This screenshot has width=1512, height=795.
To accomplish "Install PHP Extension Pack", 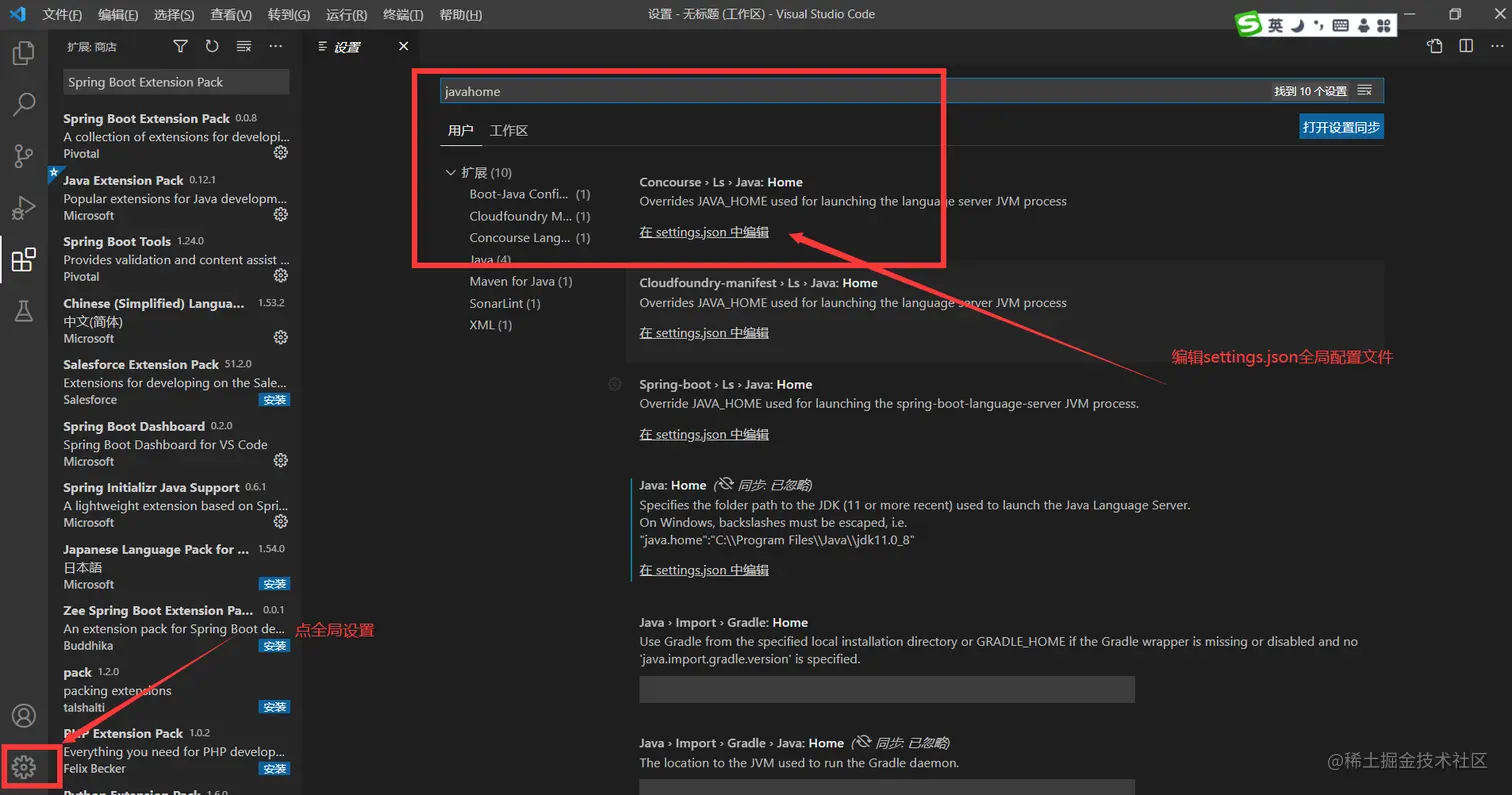I will [x=275, y=769].
